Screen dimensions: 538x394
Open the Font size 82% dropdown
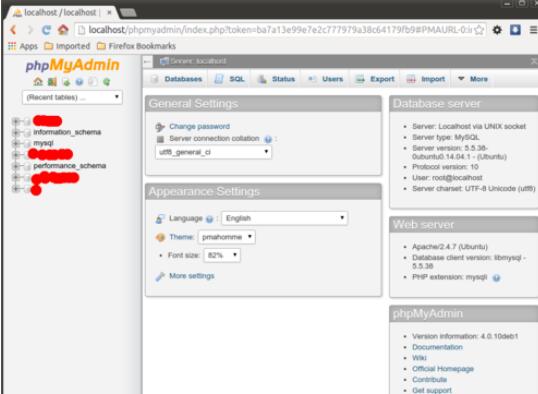pyautogui.click(x=222, y=255)
